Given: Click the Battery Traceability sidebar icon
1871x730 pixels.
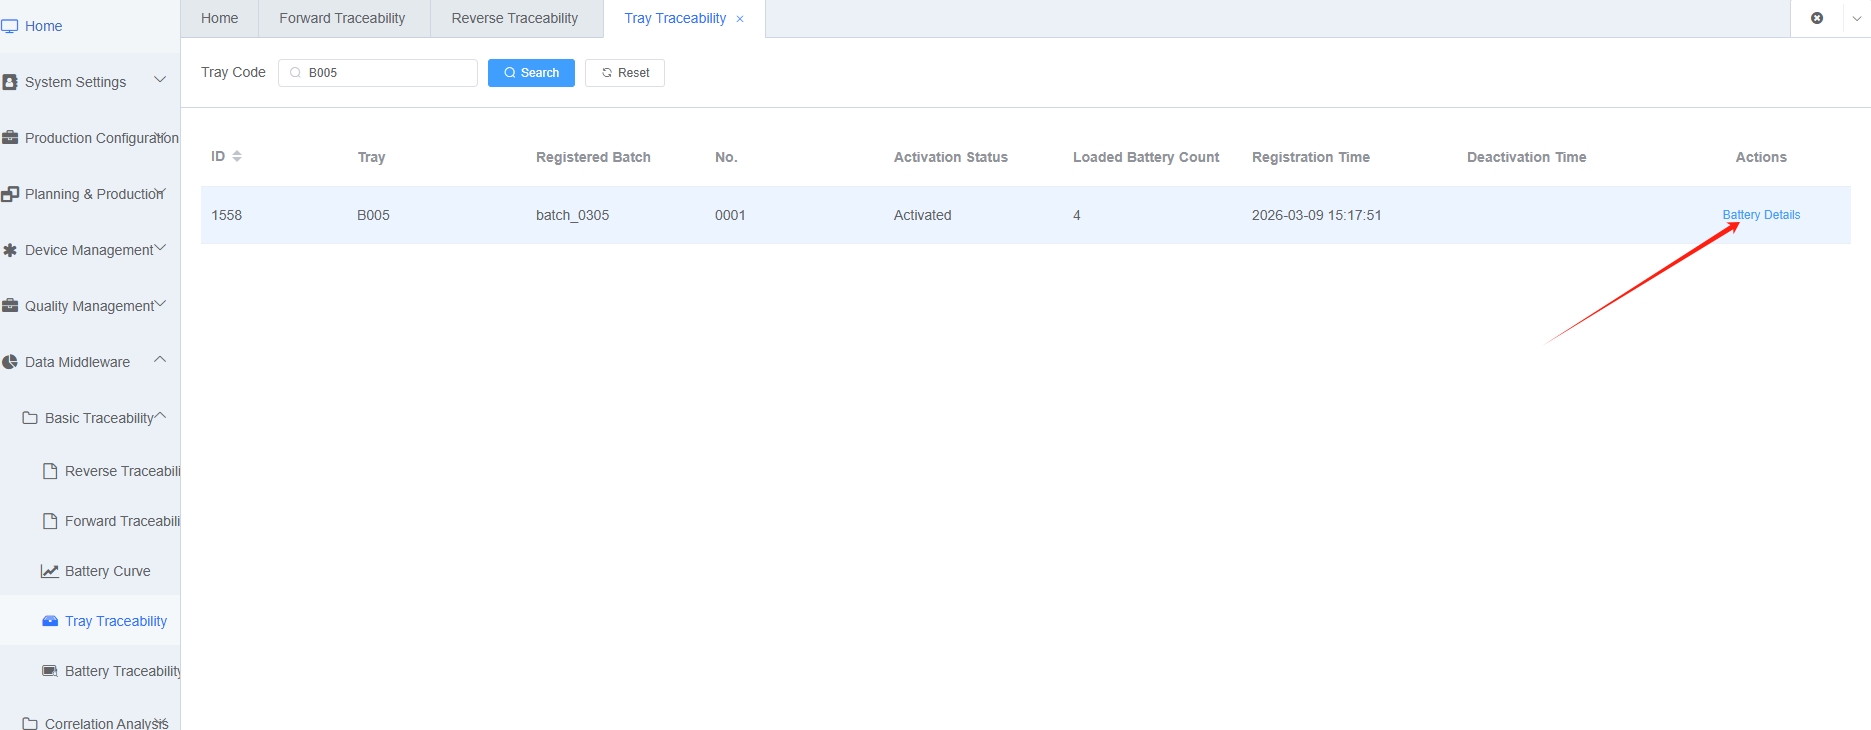Looking at the screenshot, I should pos(50,671).
